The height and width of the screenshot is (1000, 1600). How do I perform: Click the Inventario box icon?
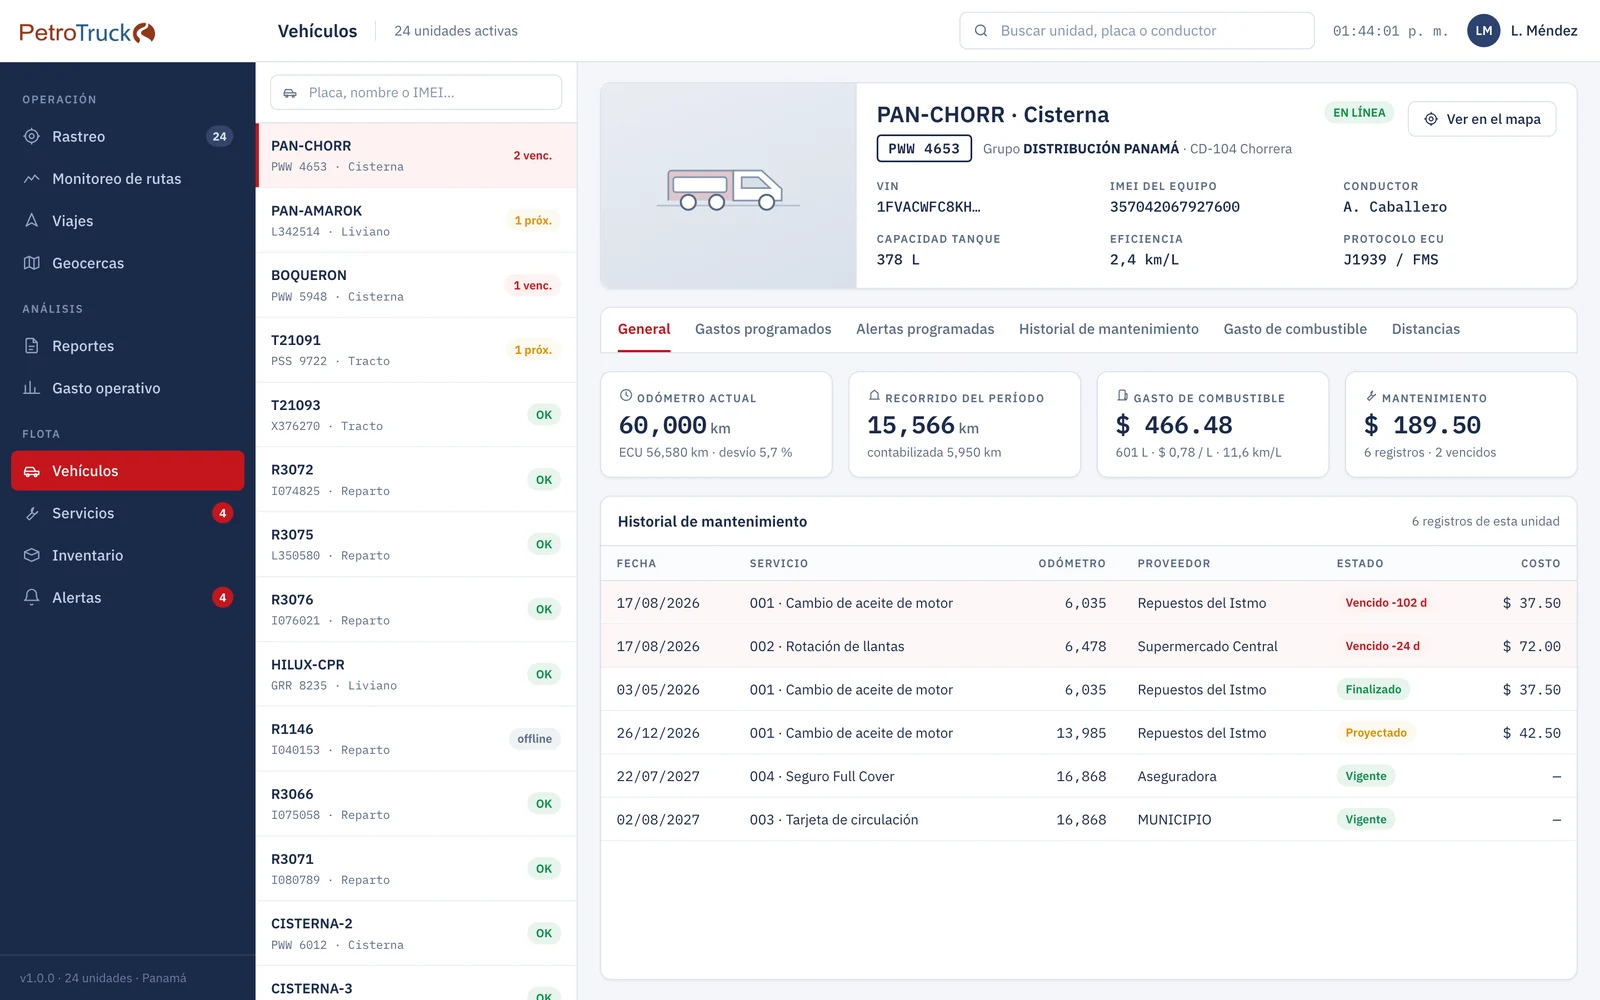click(x=32, y=555)
